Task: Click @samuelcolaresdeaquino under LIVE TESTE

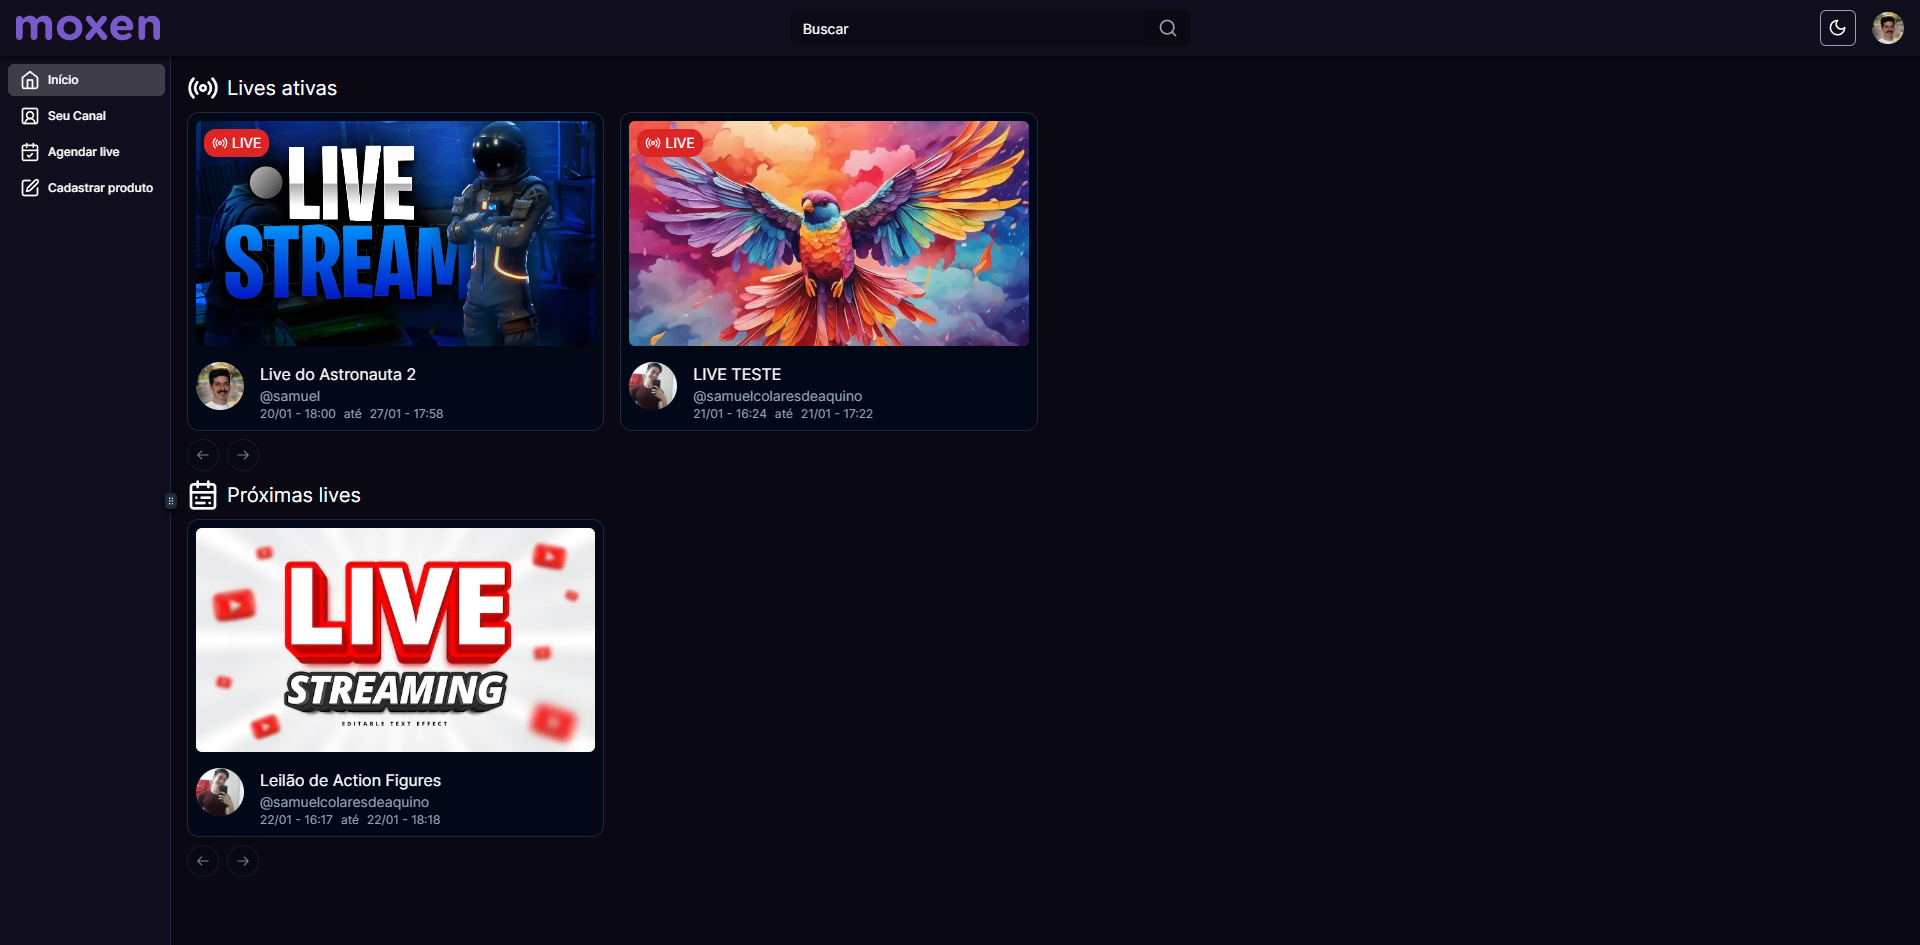Action: (777, 396)
